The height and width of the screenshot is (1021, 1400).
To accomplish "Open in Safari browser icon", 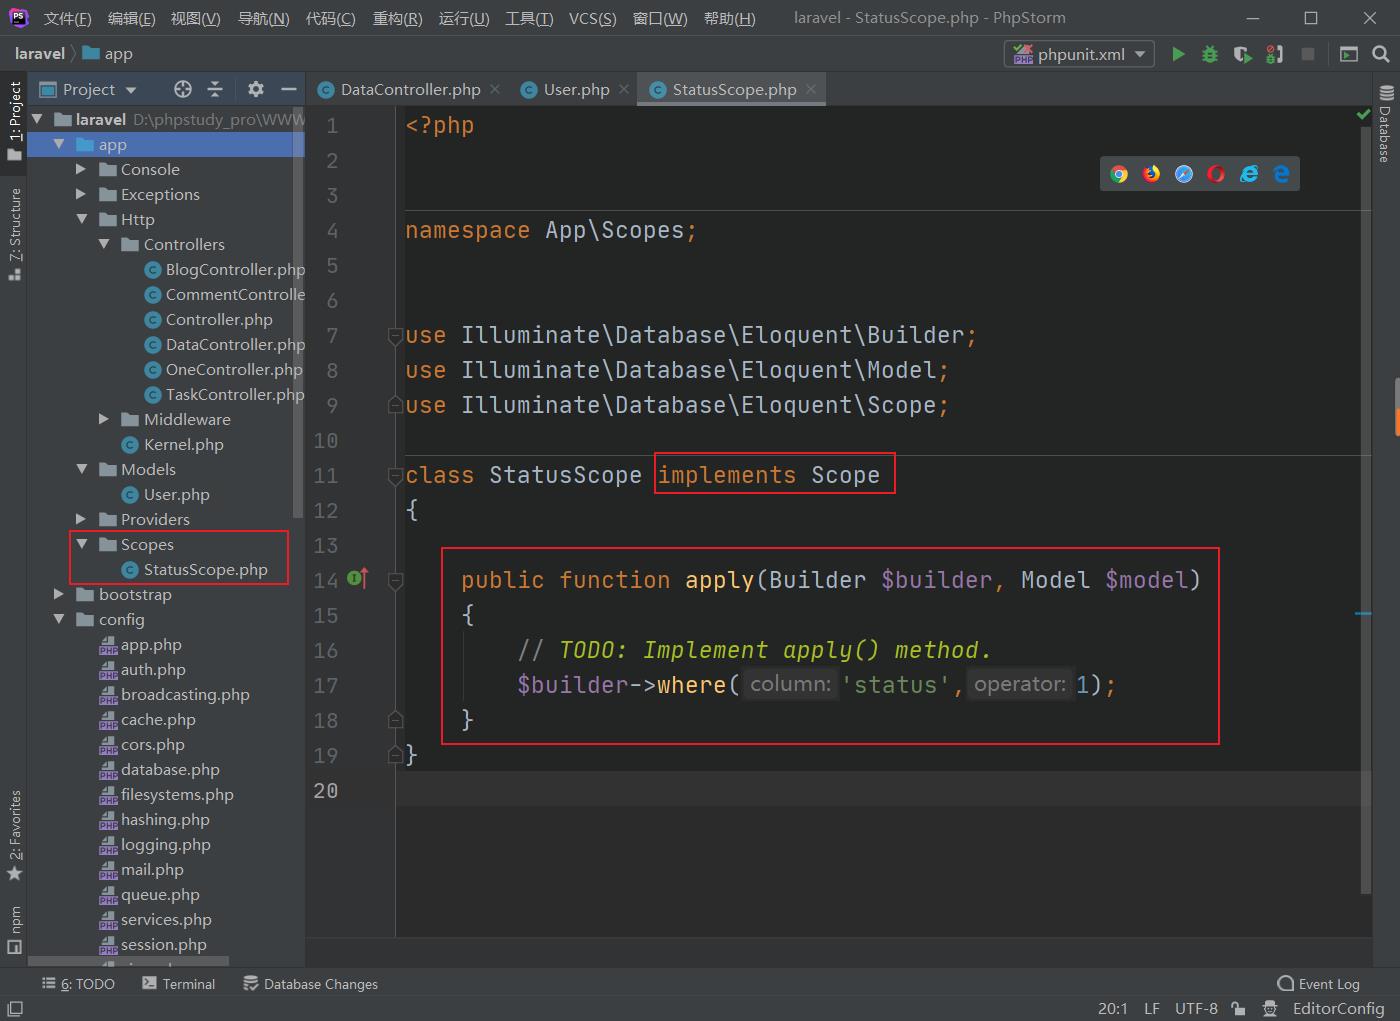I will (x=1184, y=174).
